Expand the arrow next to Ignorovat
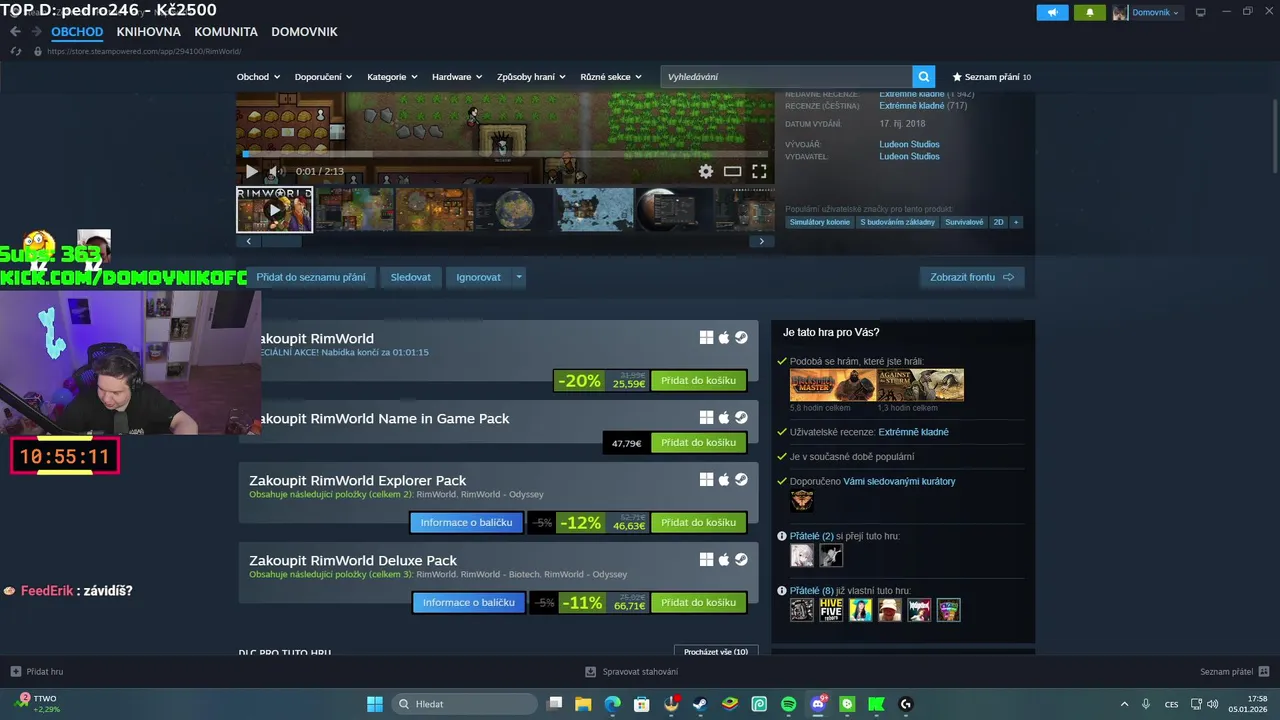The width and height of the screenshot is (1280, 720). tap(519, 277)
